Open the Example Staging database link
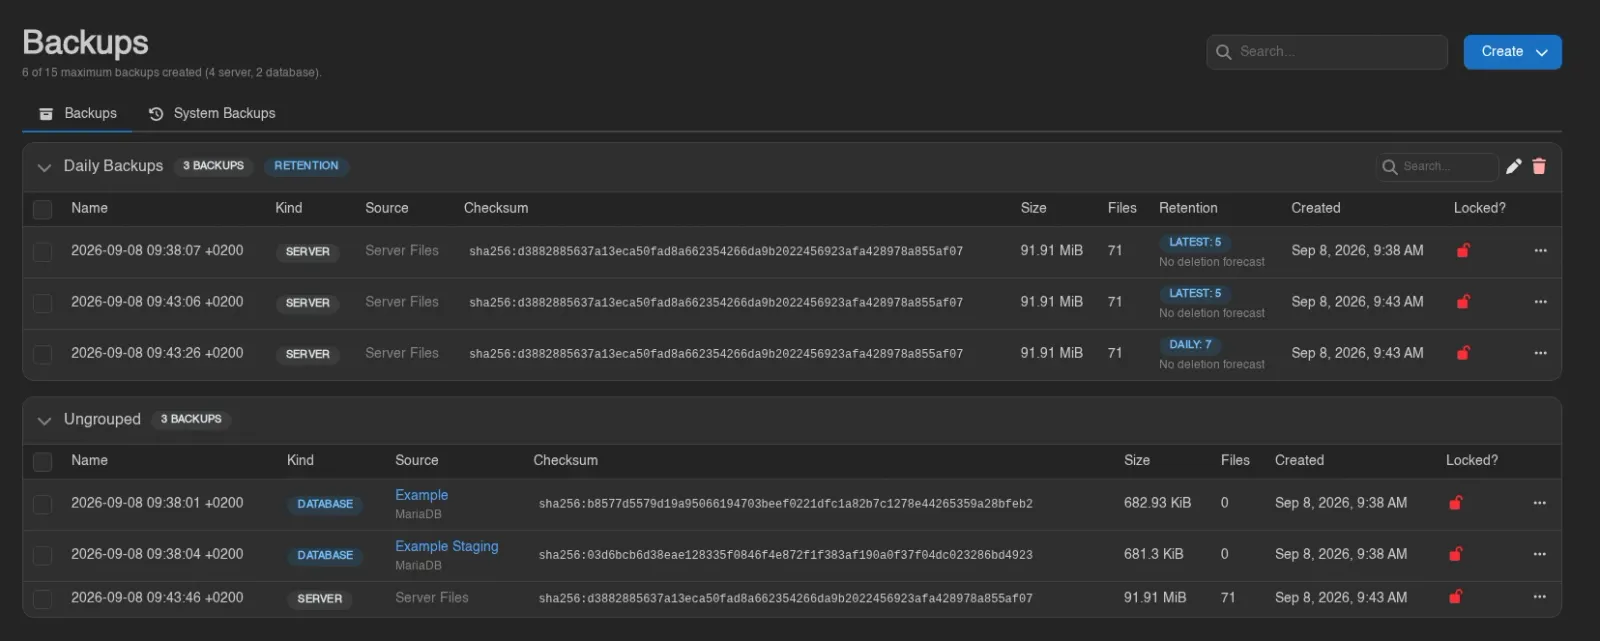 click(x=446, y=546)
